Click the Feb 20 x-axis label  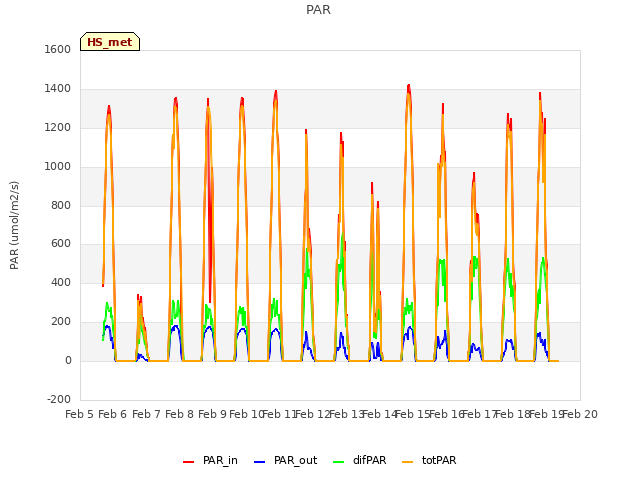(x=580, y=414)
